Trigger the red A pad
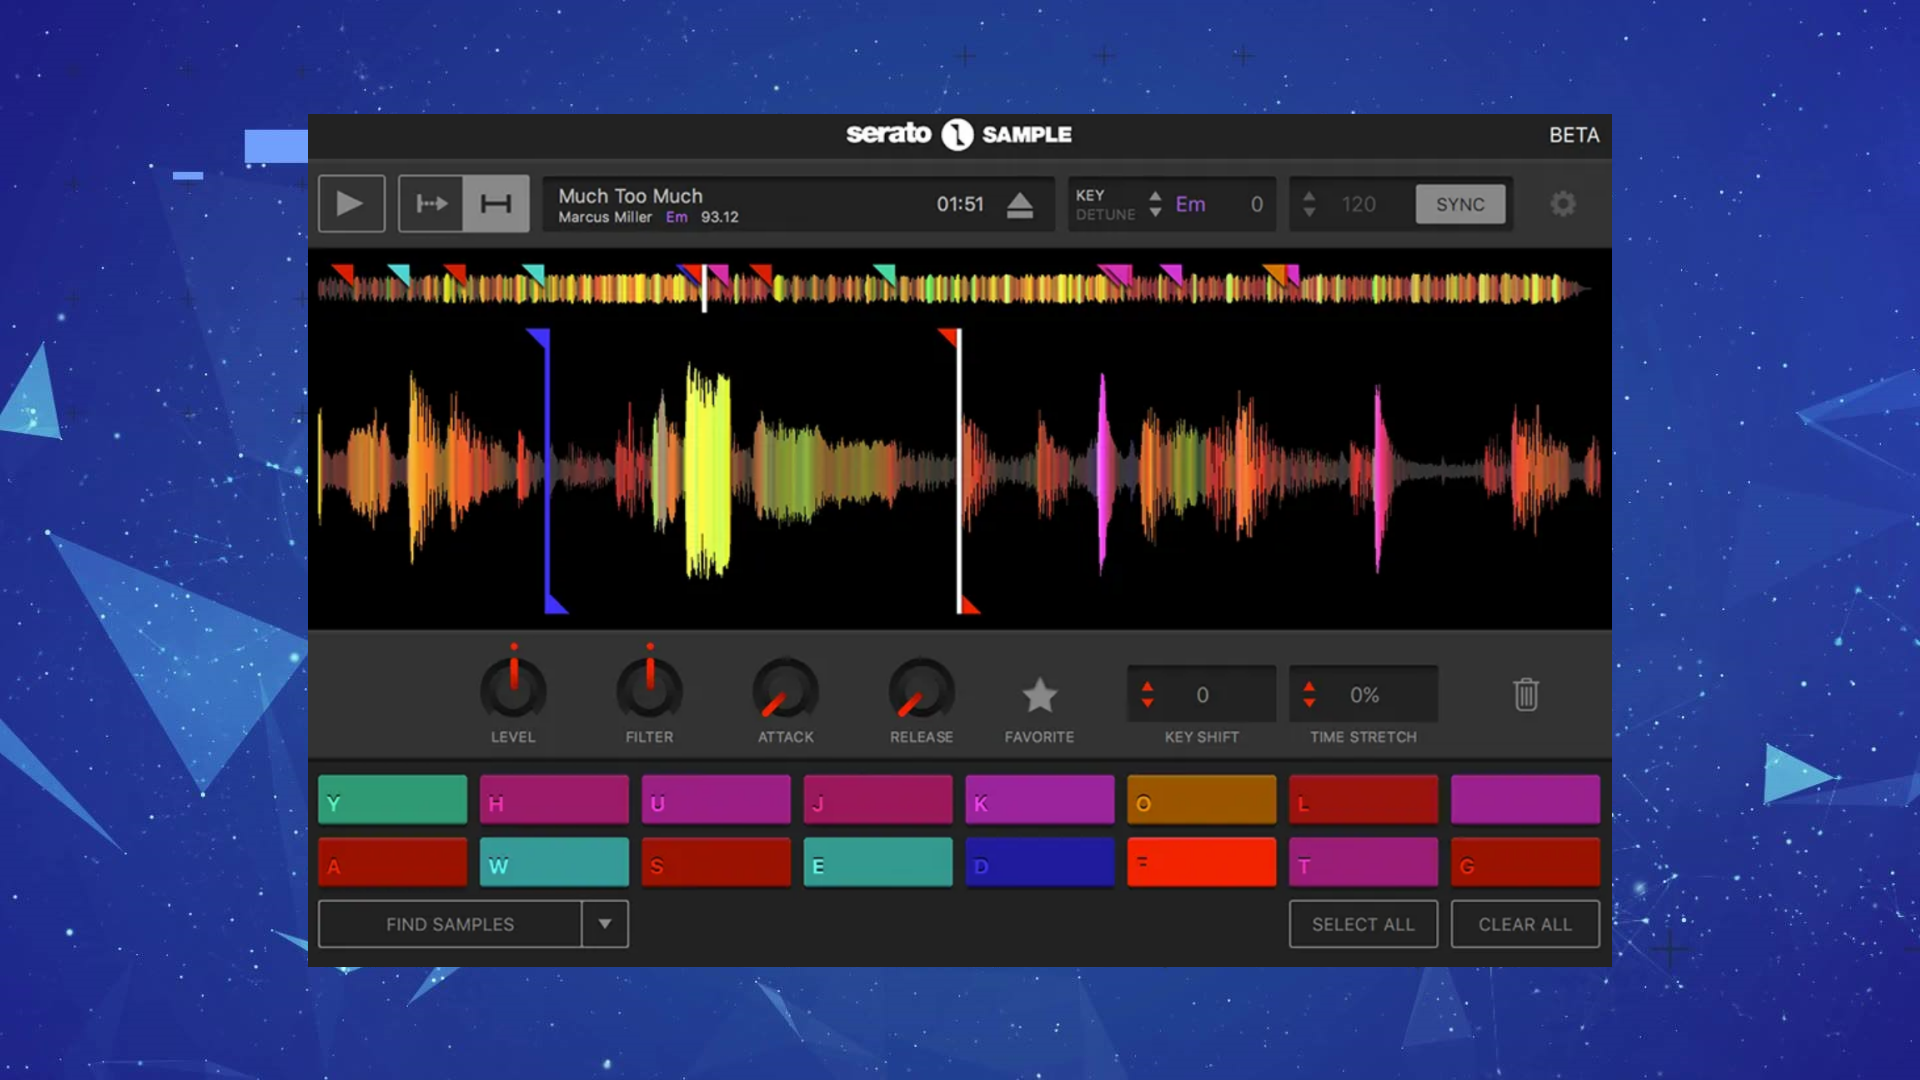This screenshot has width=1920, height=1080. click(x=392, y=862)
